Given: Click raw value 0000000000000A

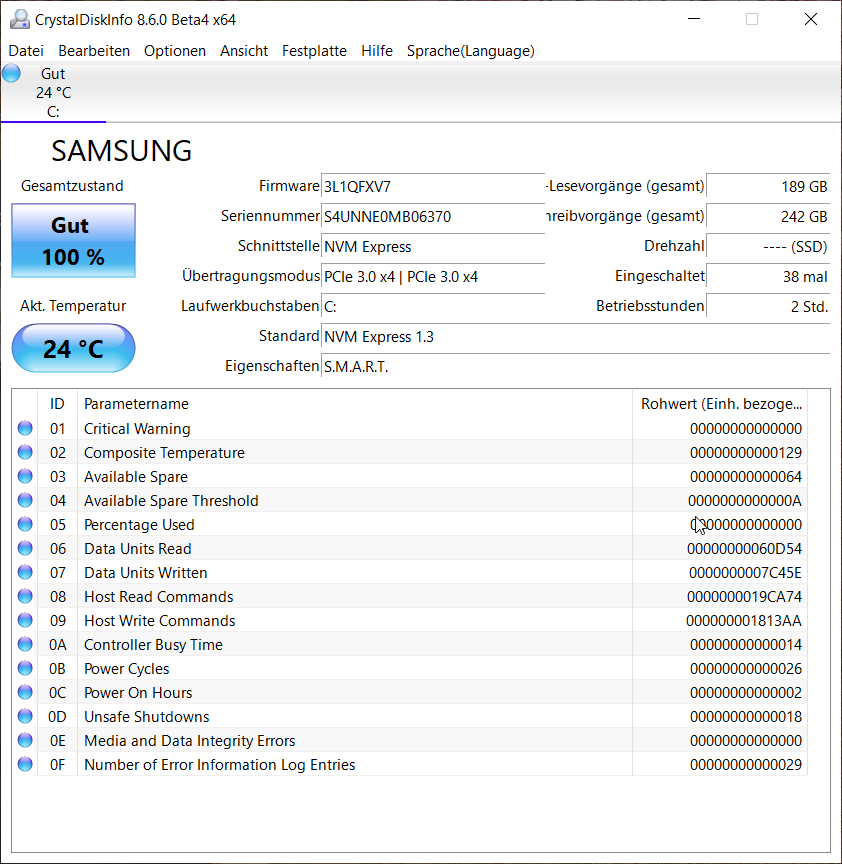Looking at the screenshot, I should point(745,500).
